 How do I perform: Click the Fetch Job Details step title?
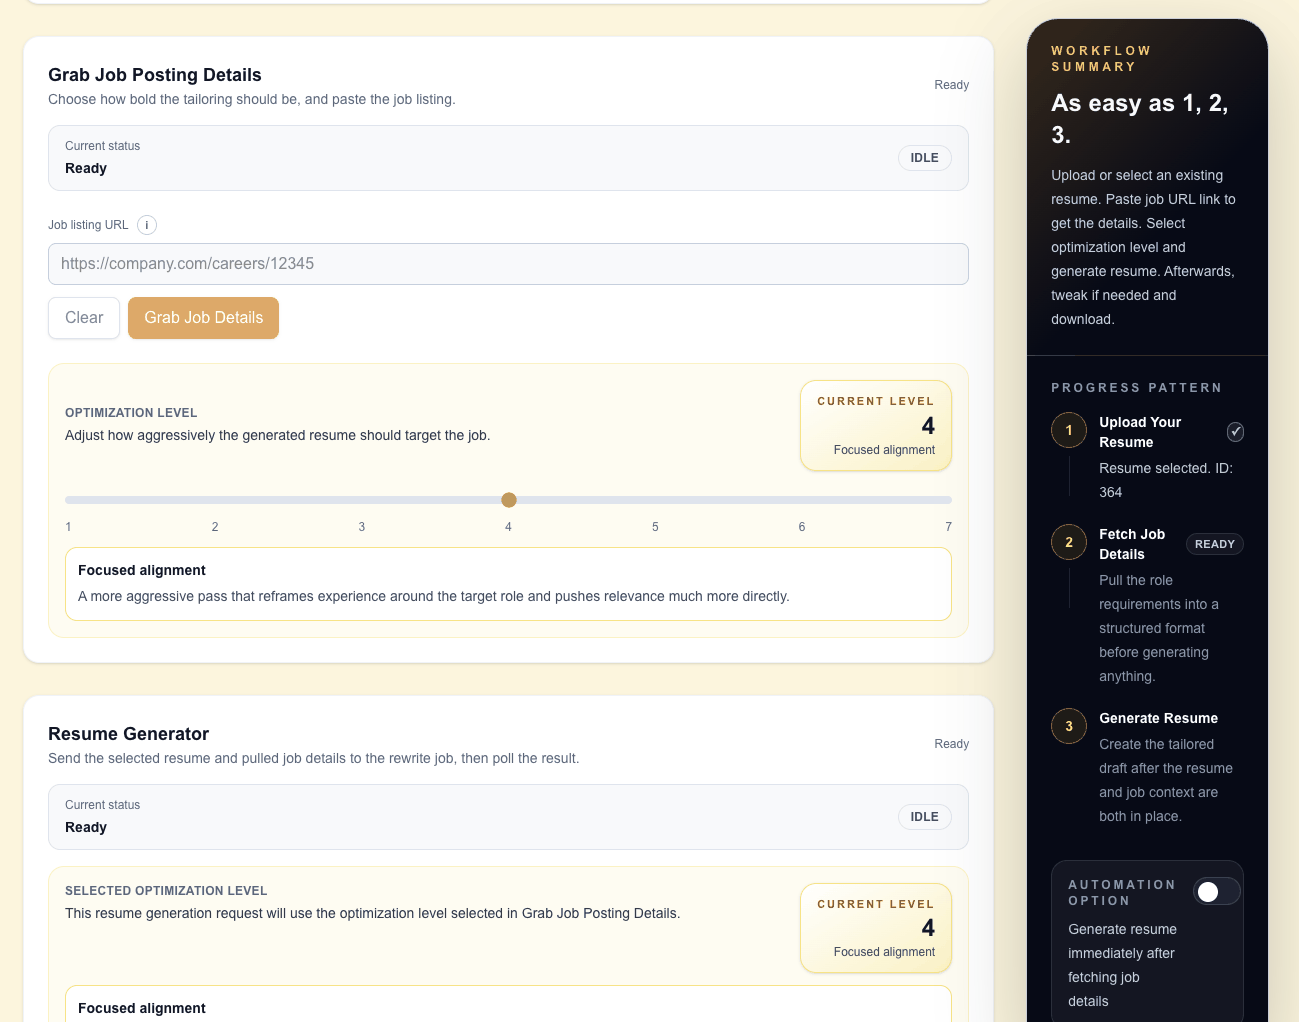click(x=1132, y=544)
